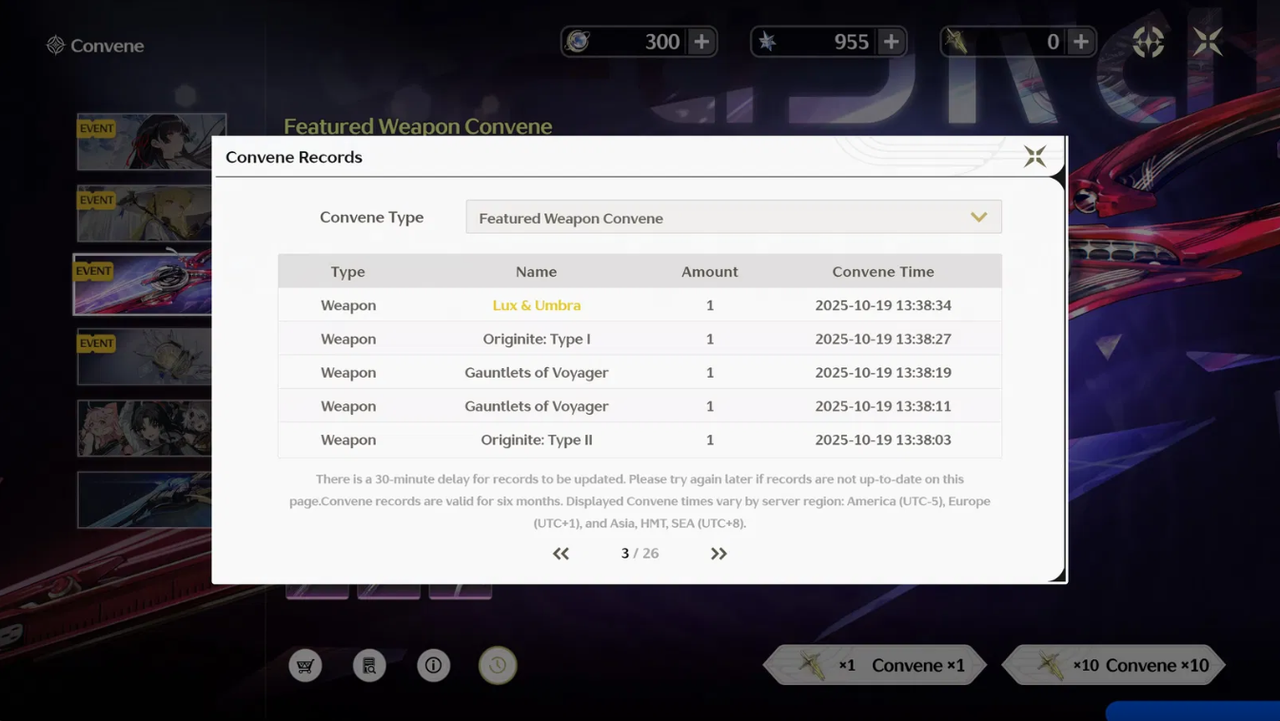1280x721 pixels.
Task: Select the top EVENT banner with dark-haired character
Action: coord(152,142)
